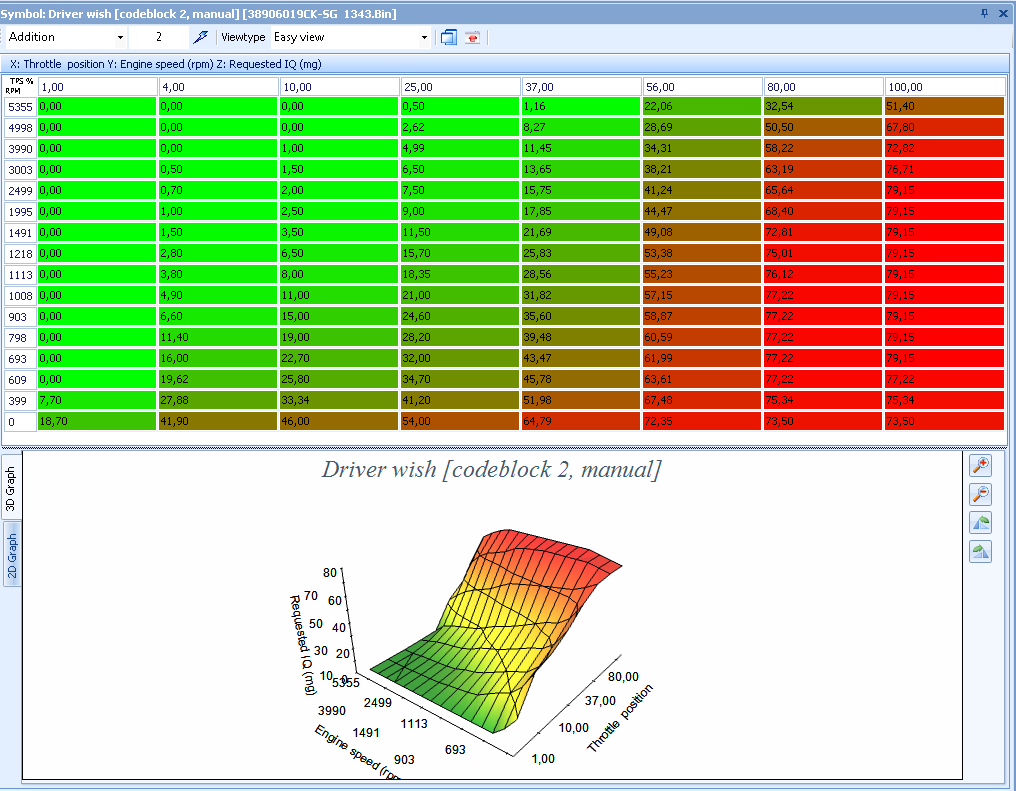Click the cascading windows toolbar icon
Screen dimensions: 1016x791
tap(449, 37)
